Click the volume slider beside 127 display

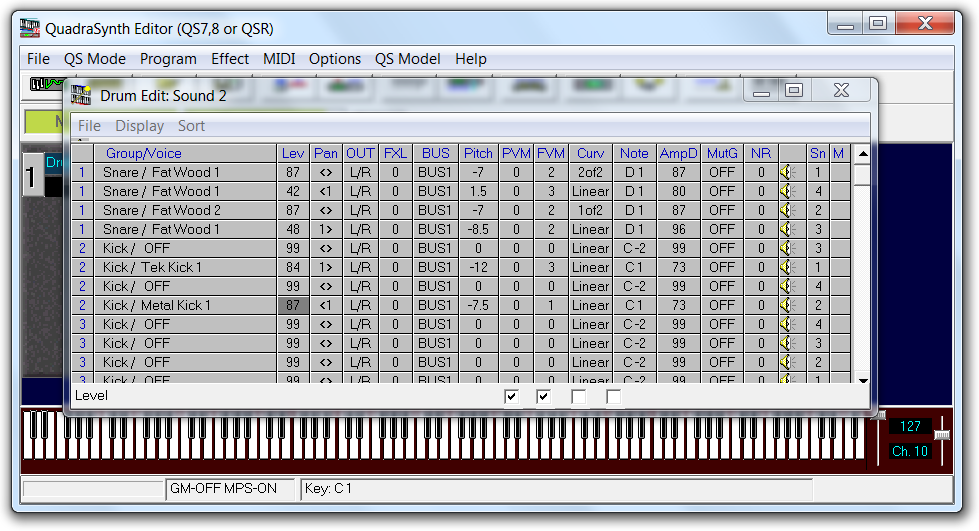pyautogui.click(x=941, y=434)
